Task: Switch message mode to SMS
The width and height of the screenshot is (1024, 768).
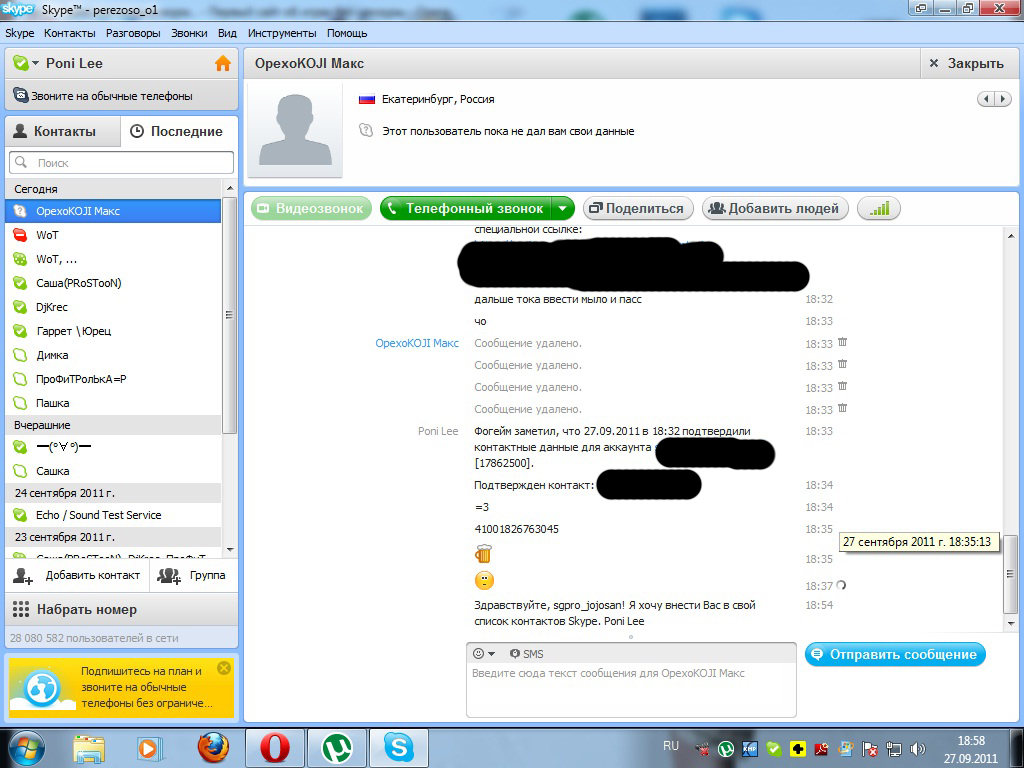Action: coord(526,654)
